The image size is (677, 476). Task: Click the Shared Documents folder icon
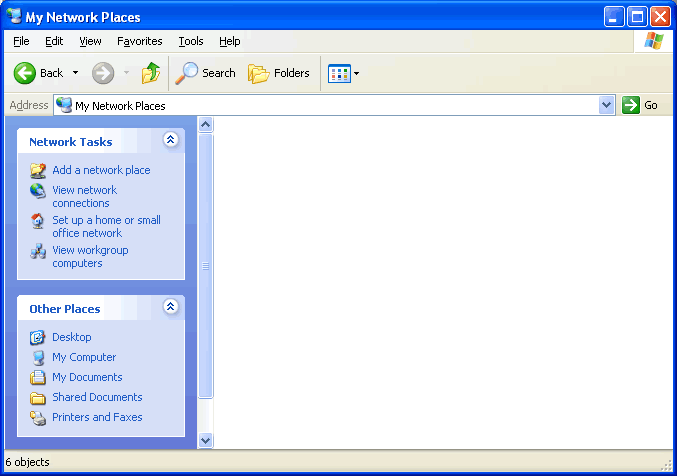coord(38,398)
